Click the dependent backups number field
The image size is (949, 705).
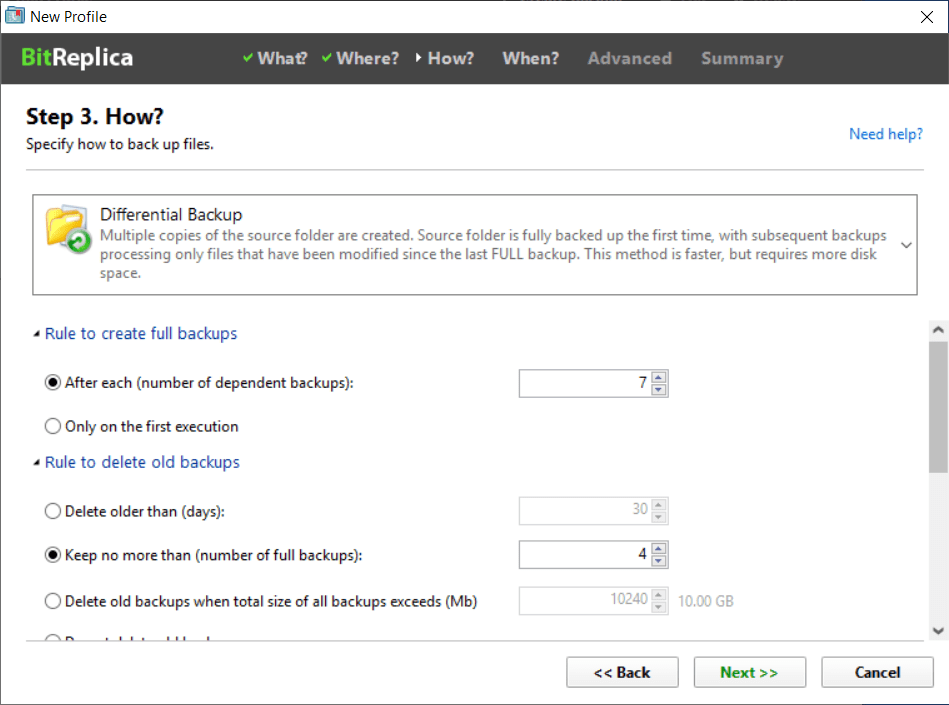(x=585, y=383)
